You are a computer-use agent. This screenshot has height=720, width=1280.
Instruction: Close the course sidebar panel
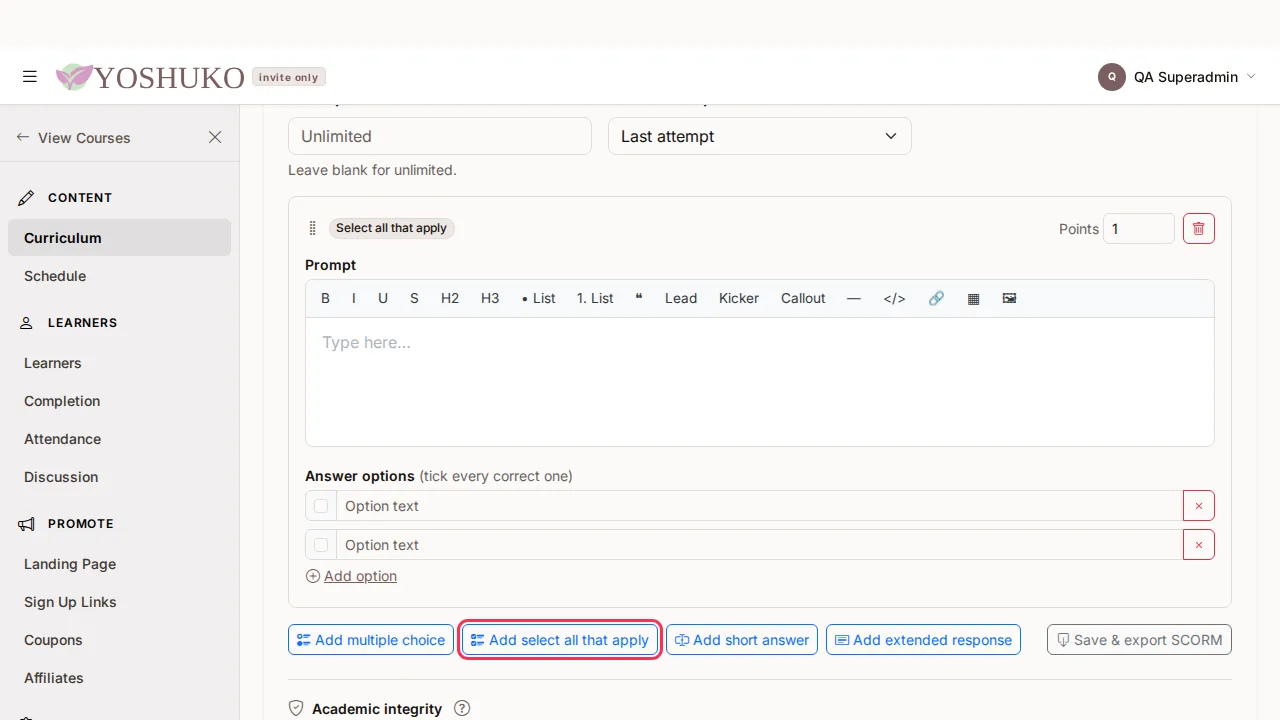click(215, 137)
